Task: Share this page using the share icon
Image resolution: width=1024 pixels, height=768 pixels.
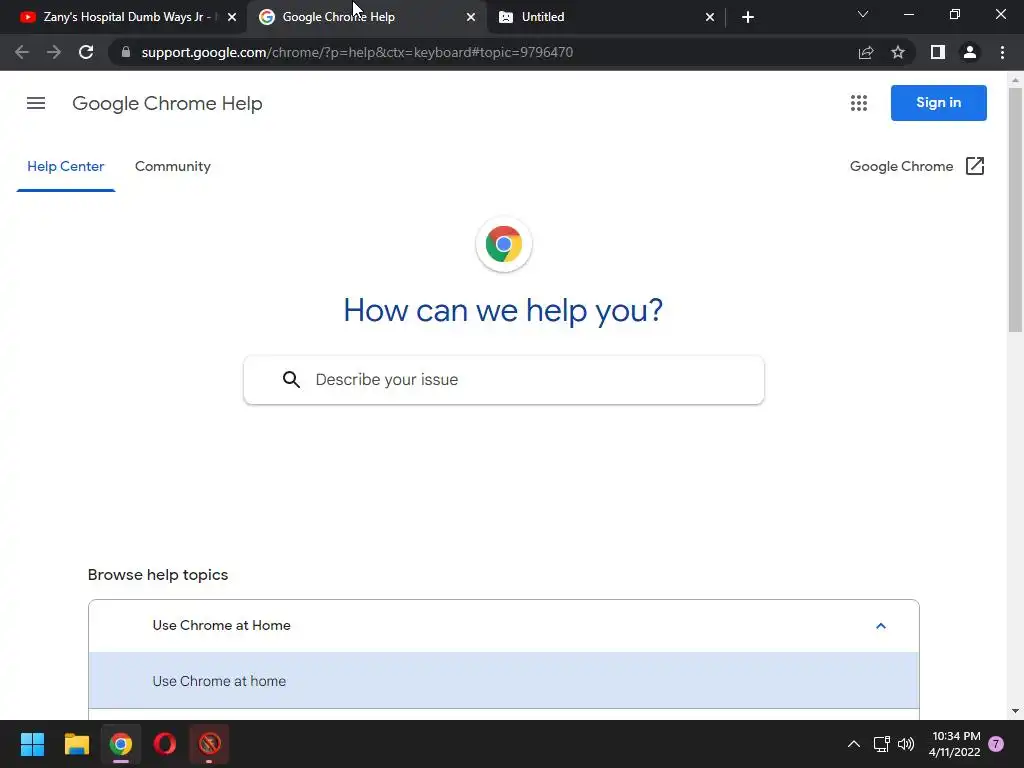Action: [x=866, y=52]
